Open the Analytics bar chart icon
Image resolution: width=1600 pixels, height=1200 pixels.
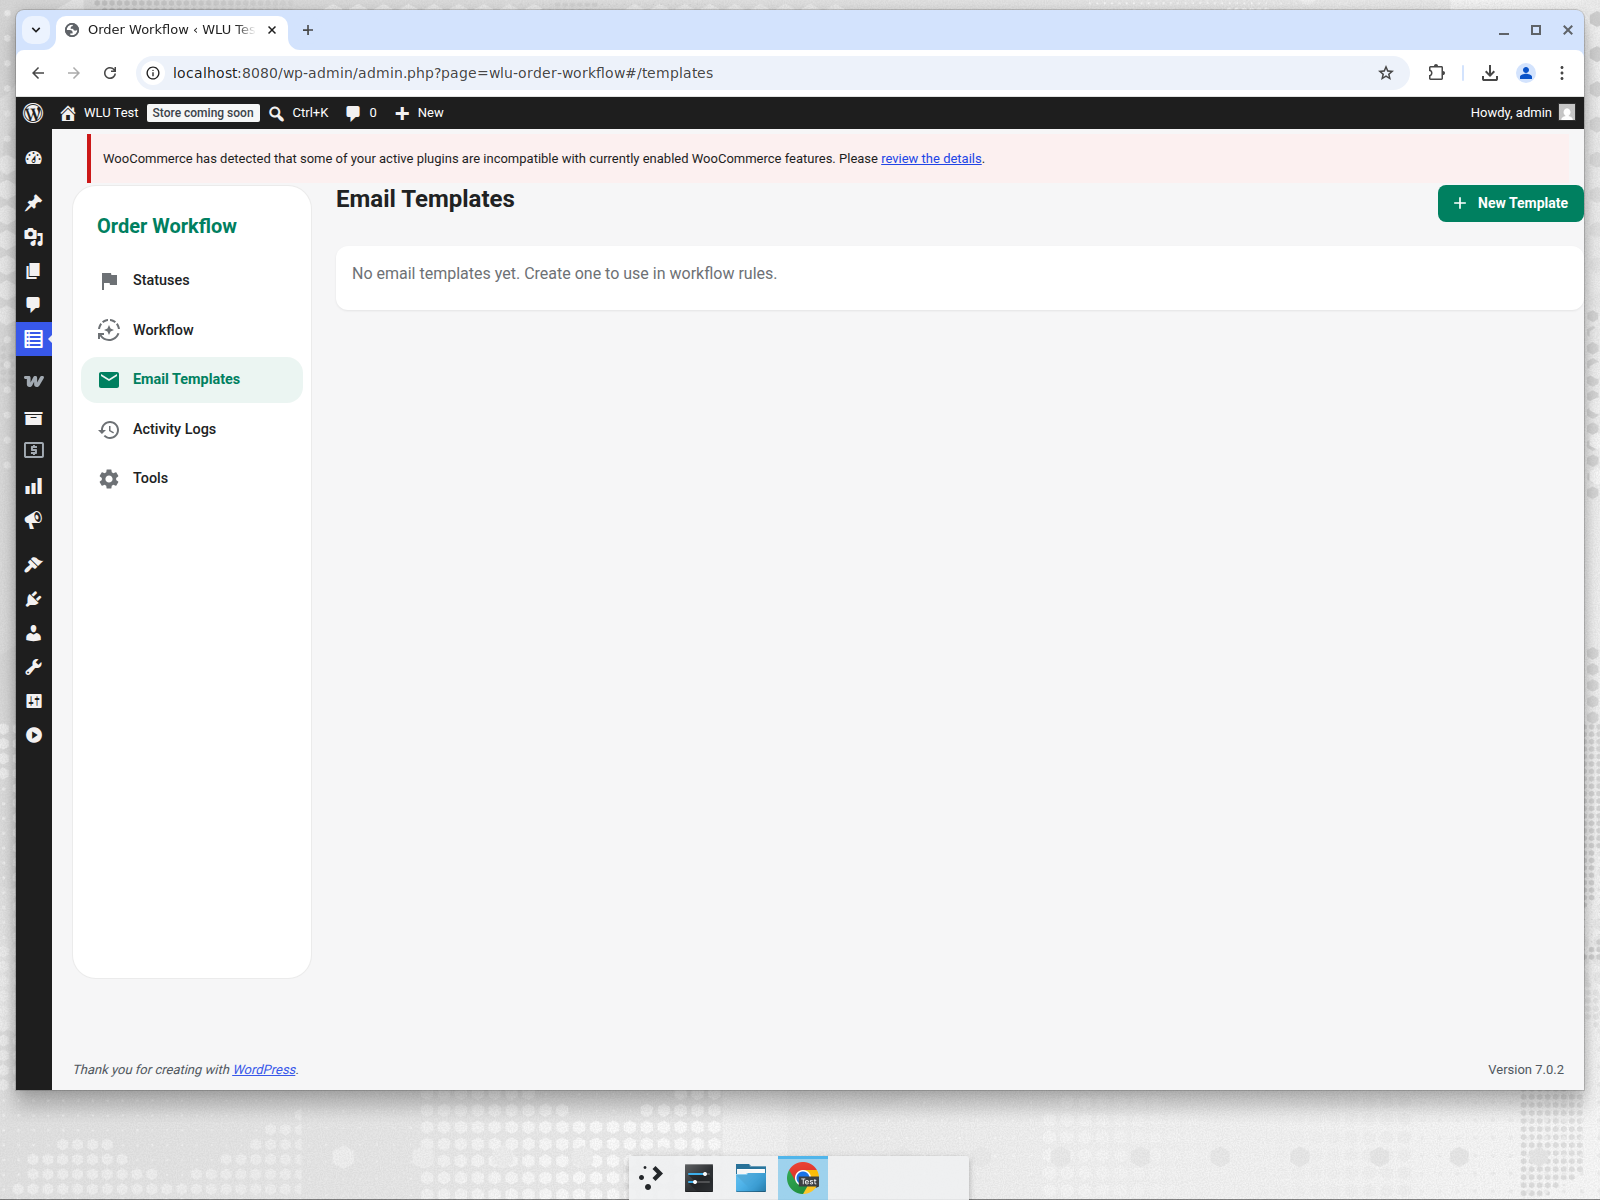pos(33,486)
